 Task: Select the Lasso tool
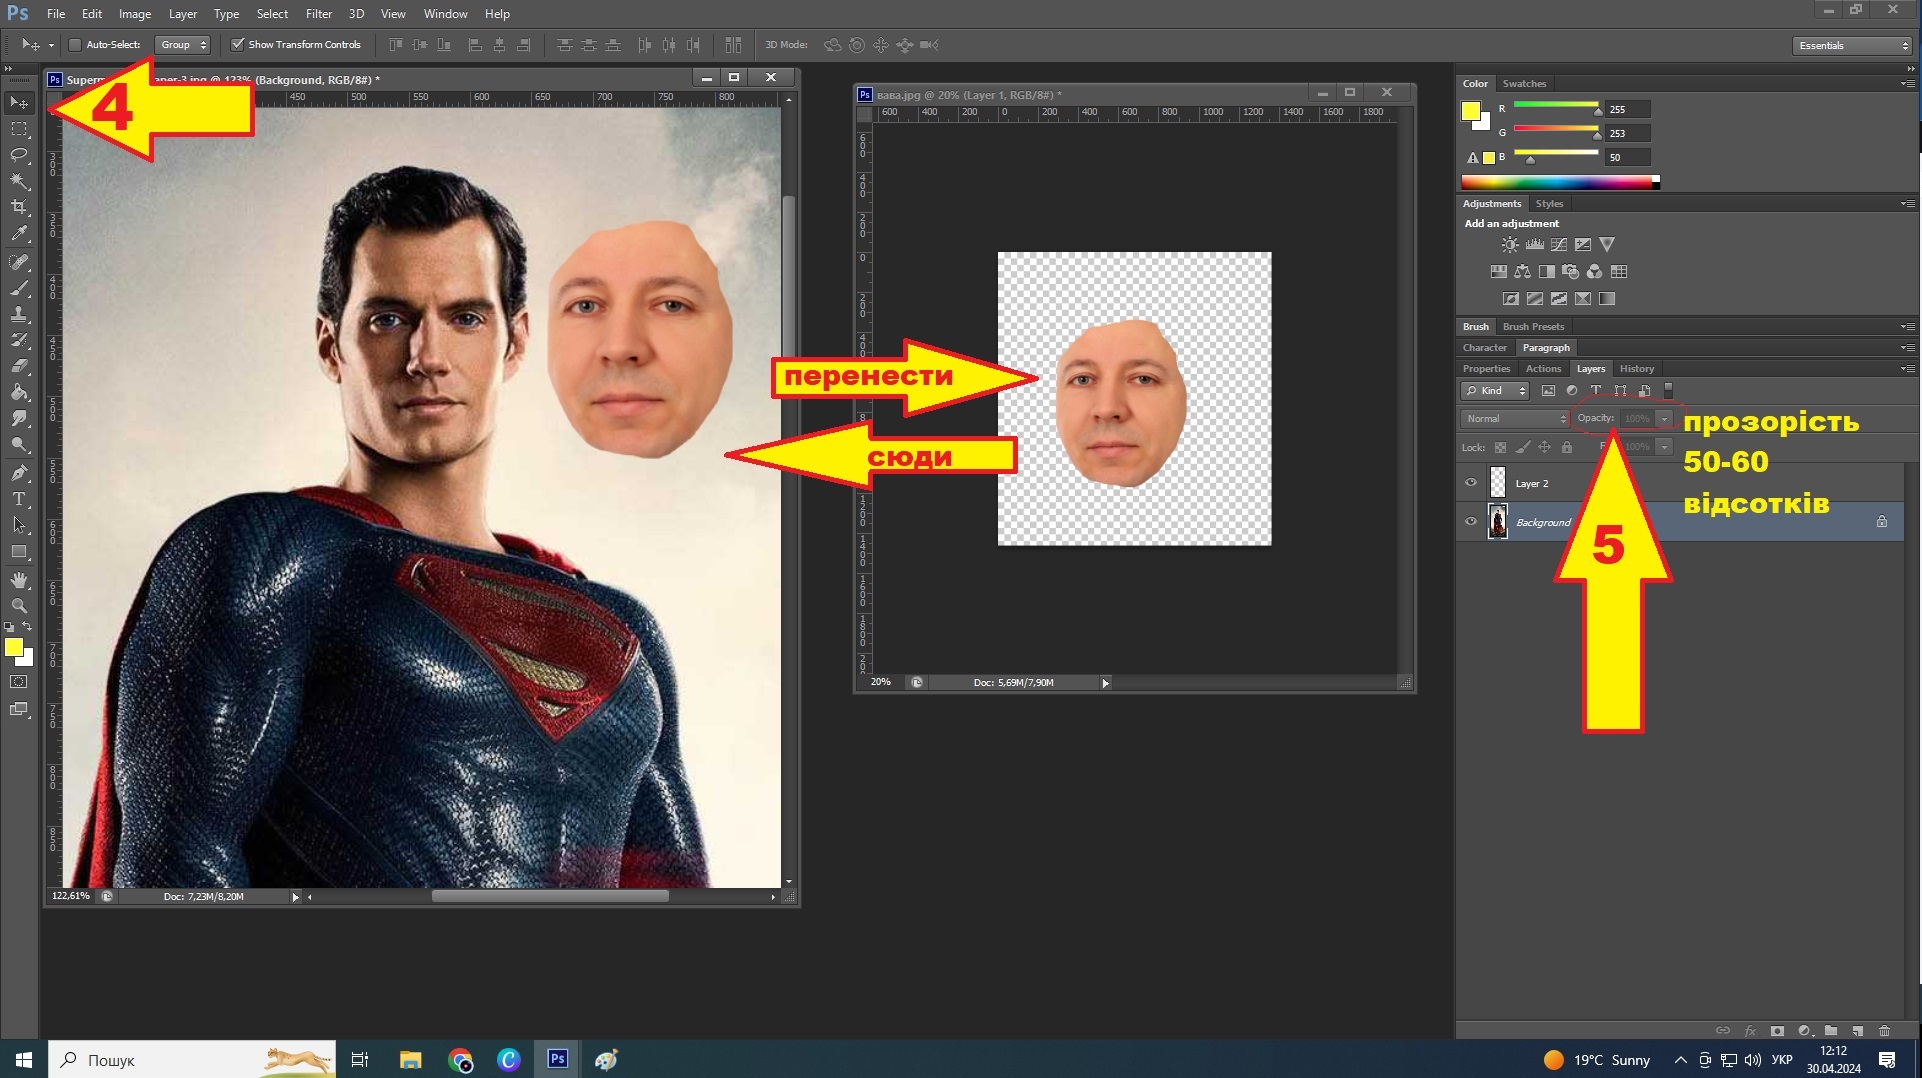pyautogui.click(x=19, y=155)
